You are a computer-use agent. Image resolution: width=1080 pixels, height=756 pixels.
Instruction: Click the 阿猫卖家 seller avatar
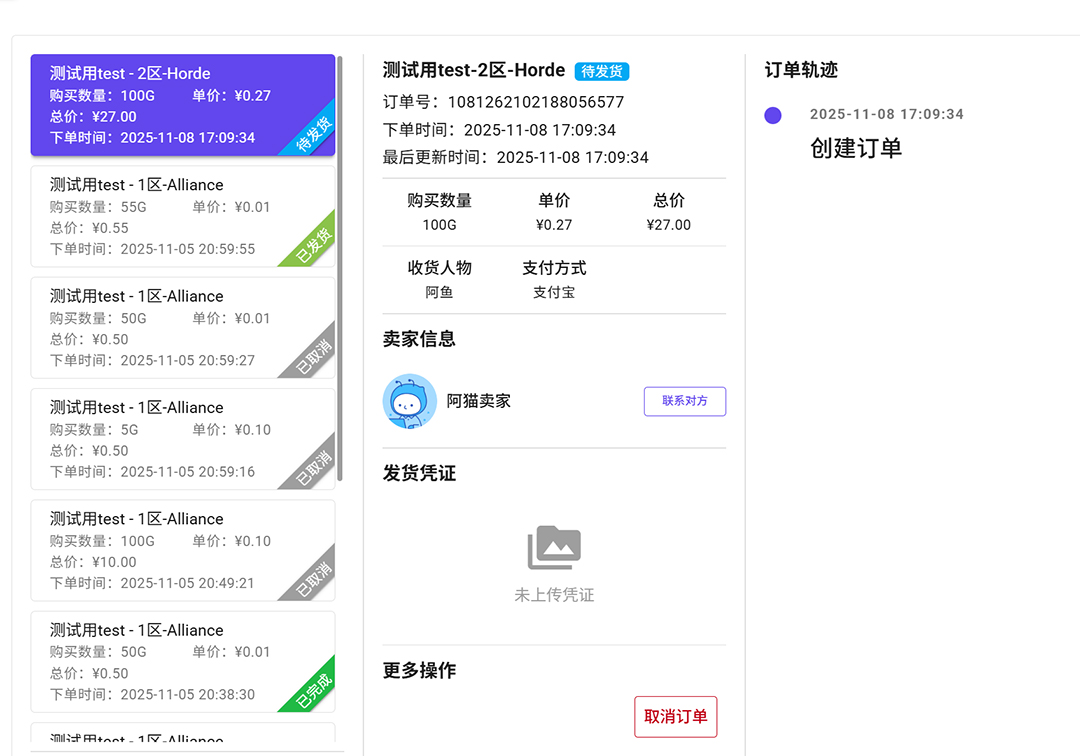pyautogui.click(x=410, y=402)
